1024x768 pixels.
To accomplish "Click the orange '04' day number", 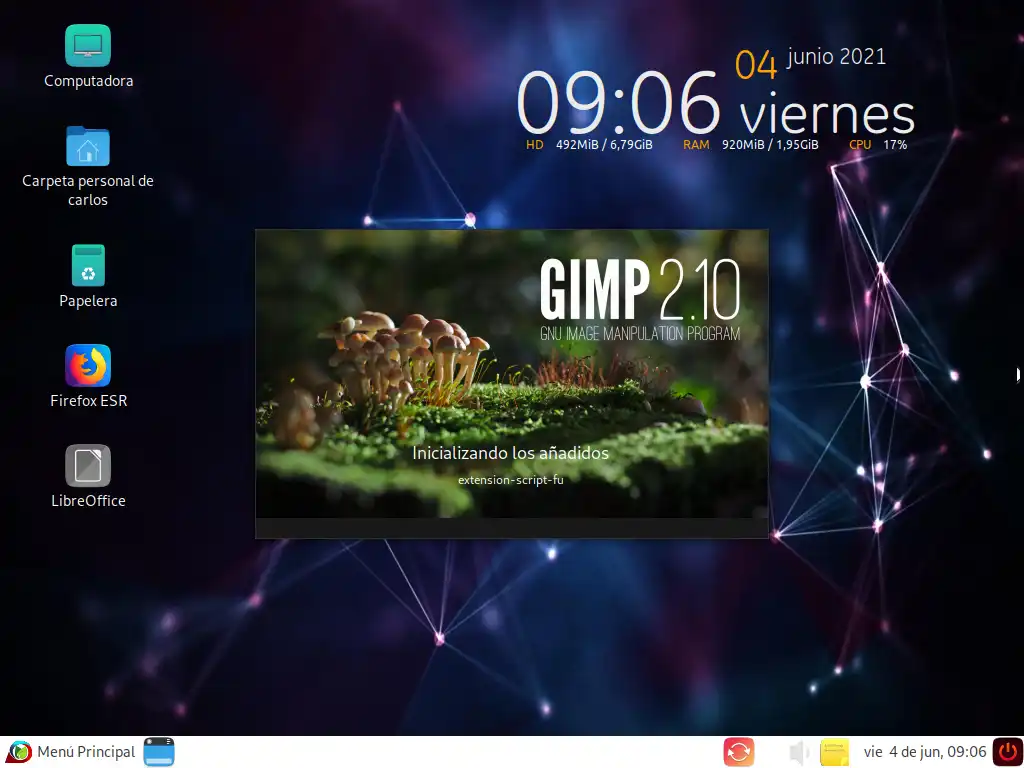I will point(756,65).
